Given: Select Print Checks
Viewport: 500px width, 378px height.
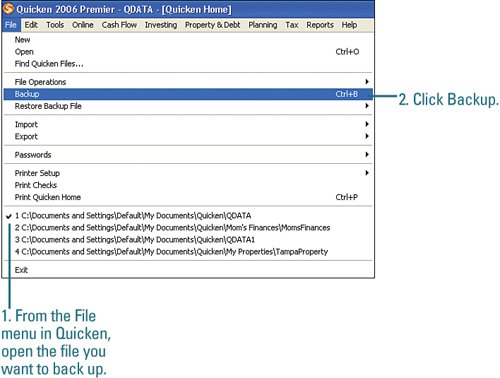Looking at the screenshot, I should pyautogui.click(x=188, y=185).
